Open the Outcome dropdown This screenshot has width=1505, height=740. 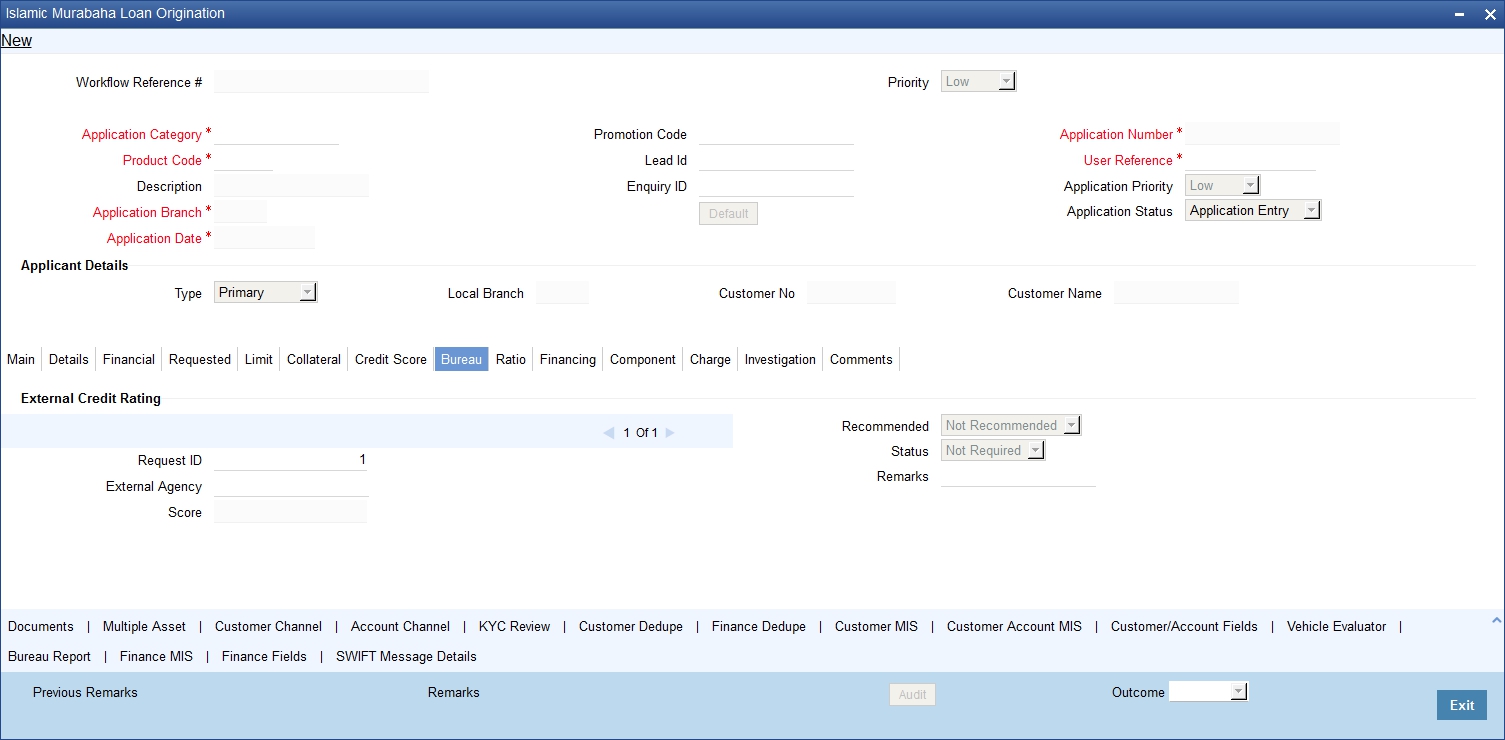coord(1209,691)
